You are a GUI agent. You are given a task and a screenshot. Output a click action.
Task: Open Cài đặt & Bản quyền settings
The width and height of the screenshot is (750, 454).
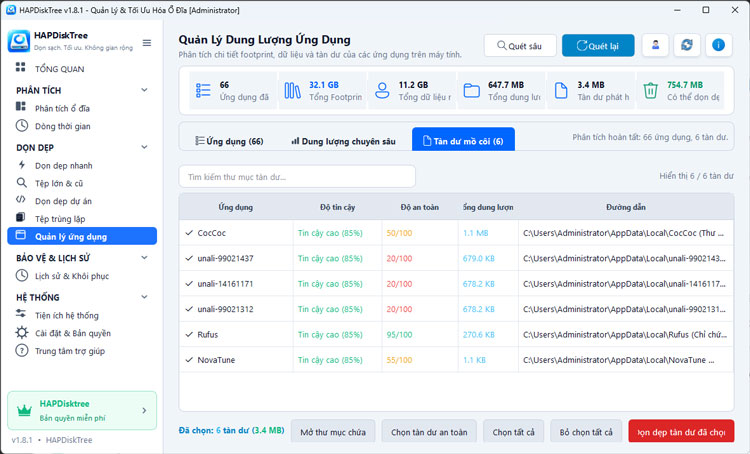(x=73, y=333)
